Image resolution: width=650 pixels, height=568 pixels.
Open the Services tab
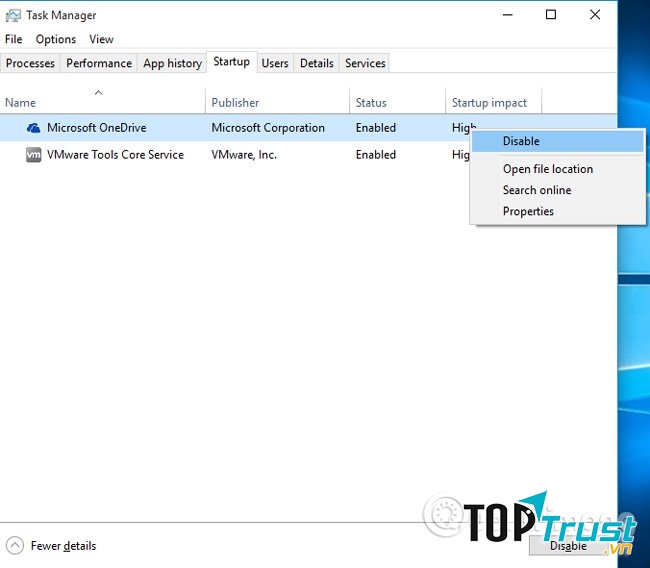click(x=365, y=63)
